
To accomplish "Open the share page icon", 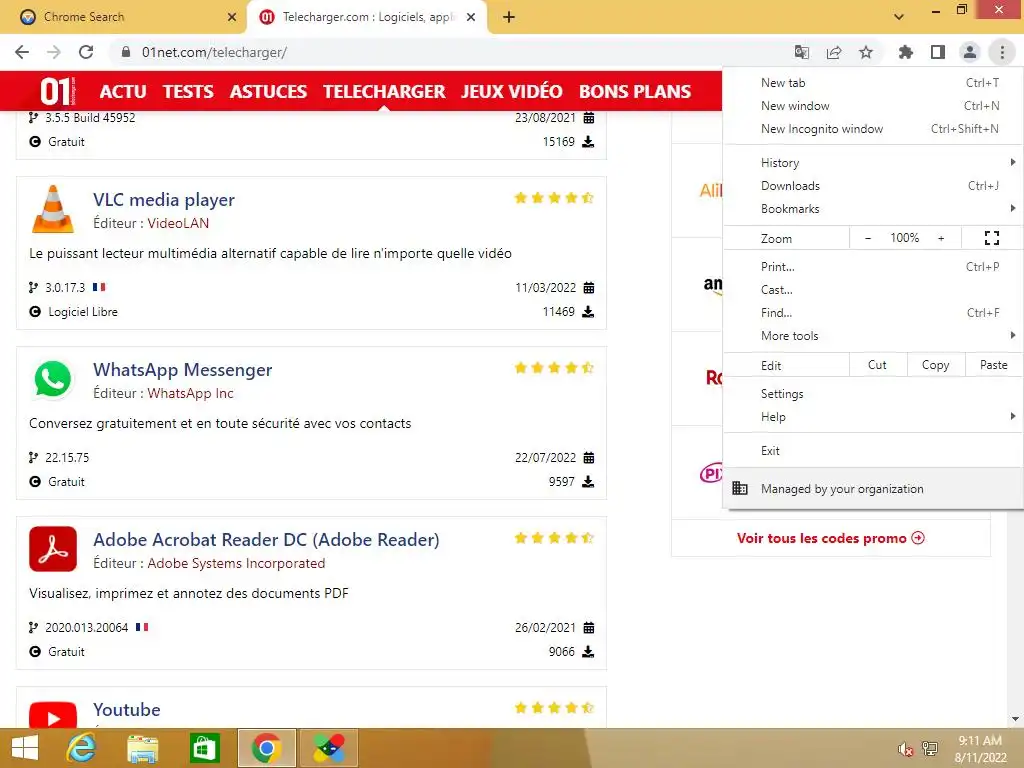I will 834,52.
